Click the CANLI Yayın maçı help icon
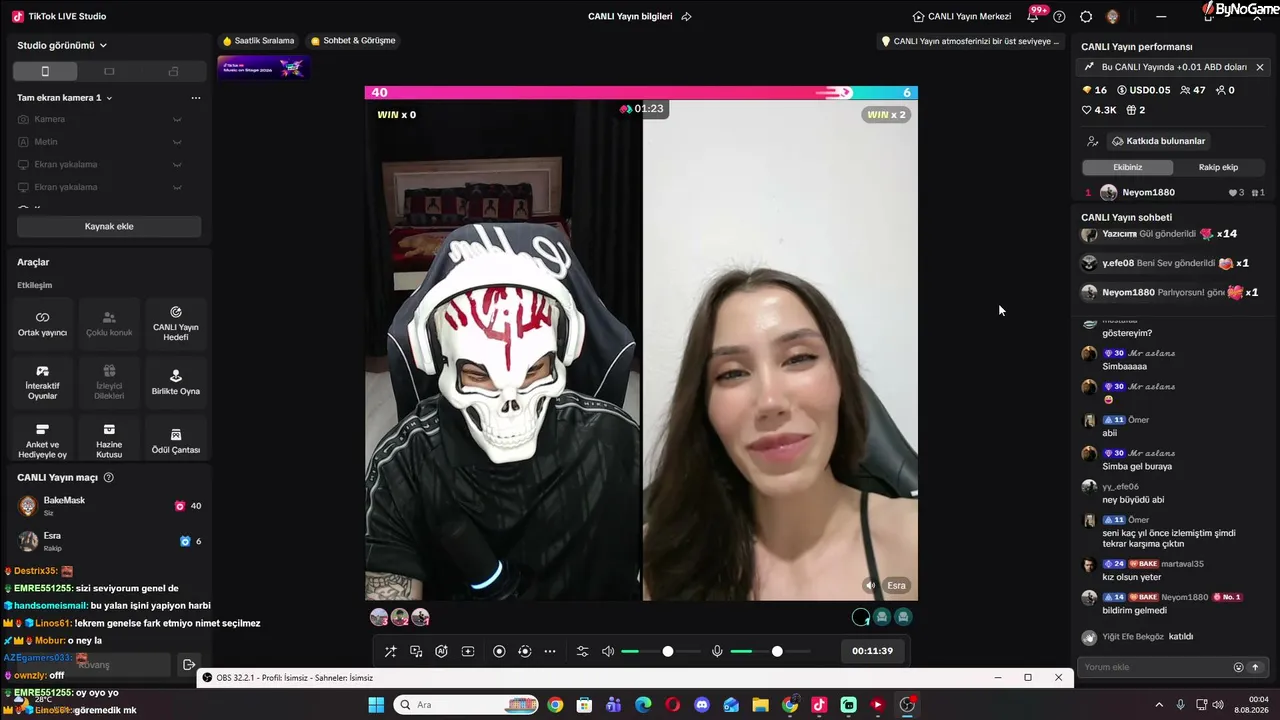The height and width of the screenshot is (720, 1280). pyautogui.click(x=109, y=478)
